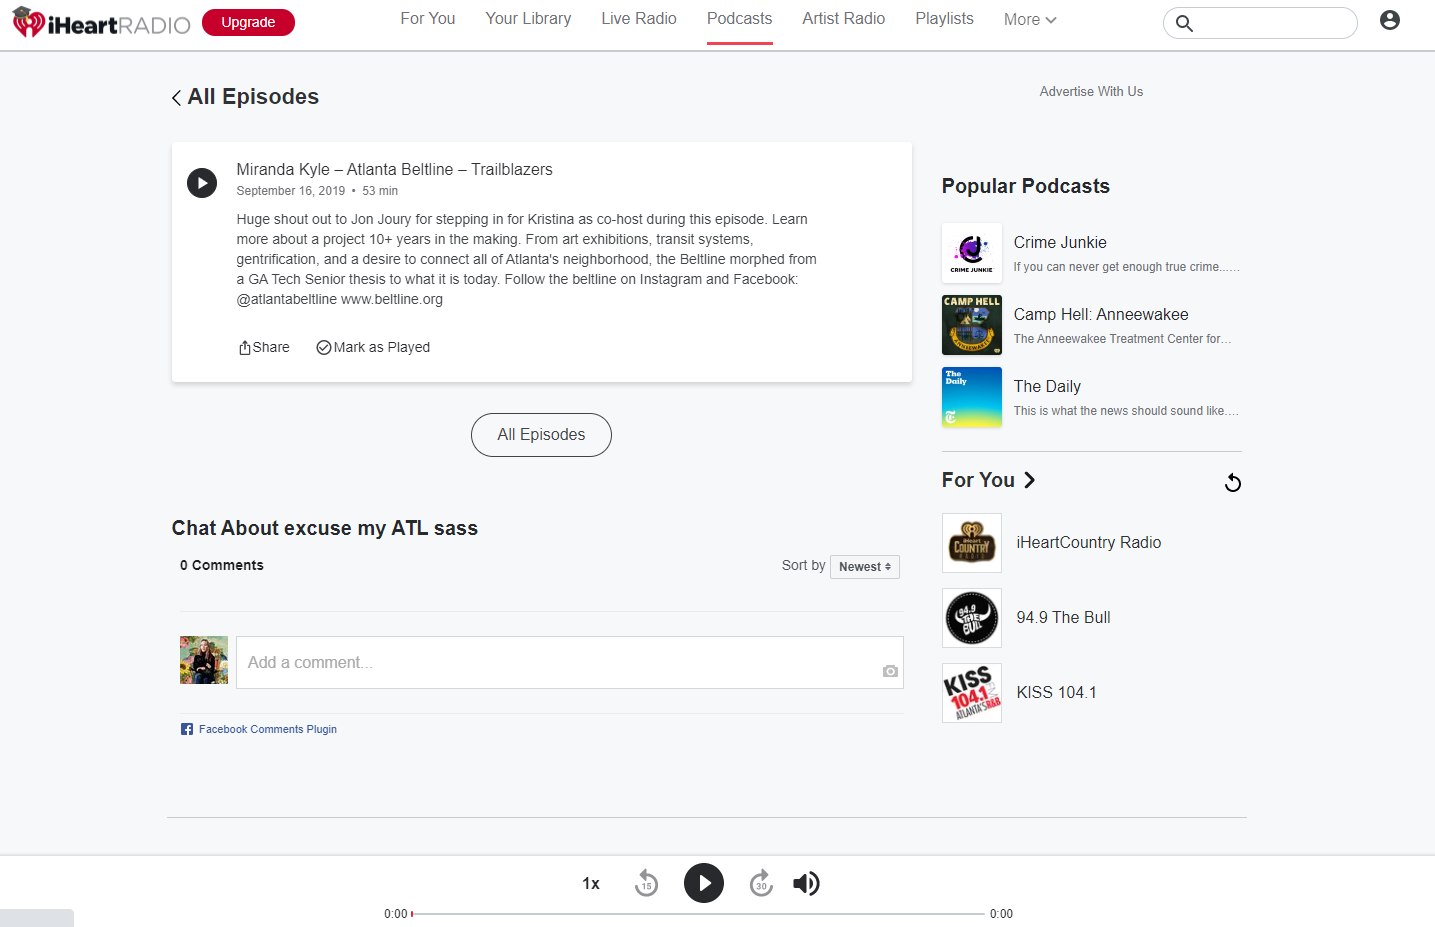Go to the For You tab
Screen dimensions: 1435x927
pyautogui.click(x=428, y=19)
